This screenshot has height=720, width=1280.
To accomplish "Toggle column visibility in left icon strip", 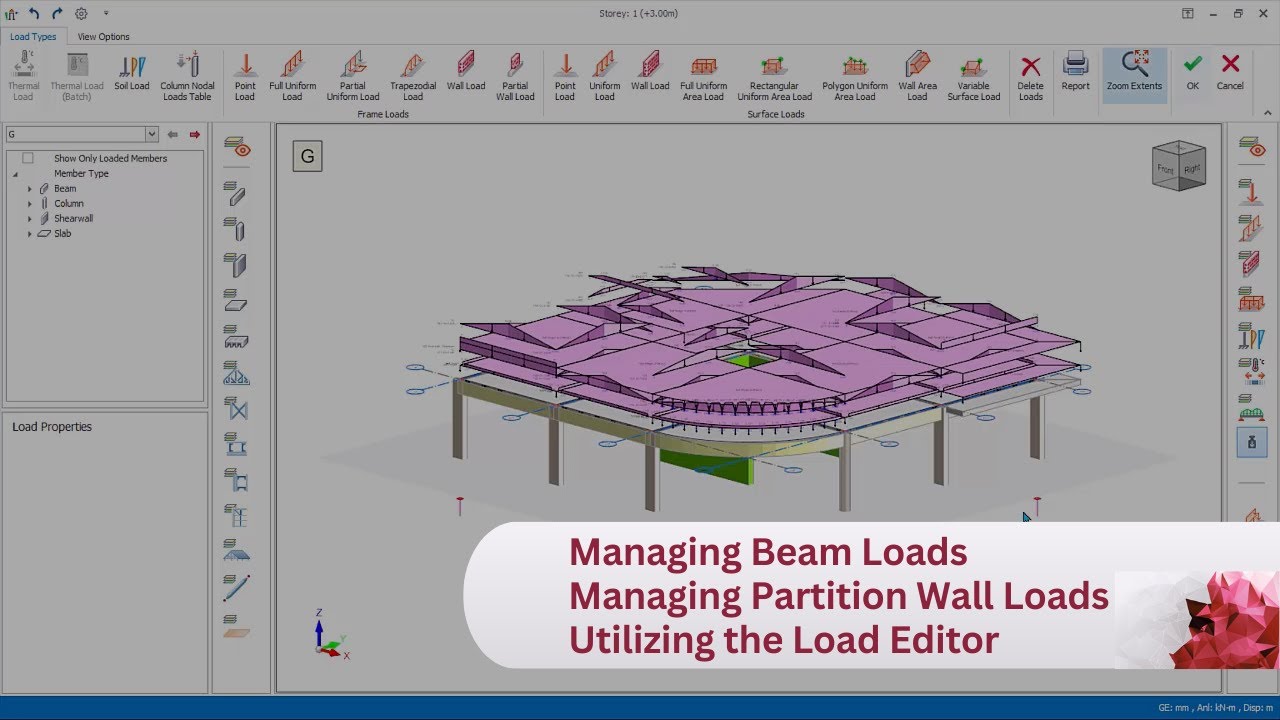I will [x=236, y=229].
